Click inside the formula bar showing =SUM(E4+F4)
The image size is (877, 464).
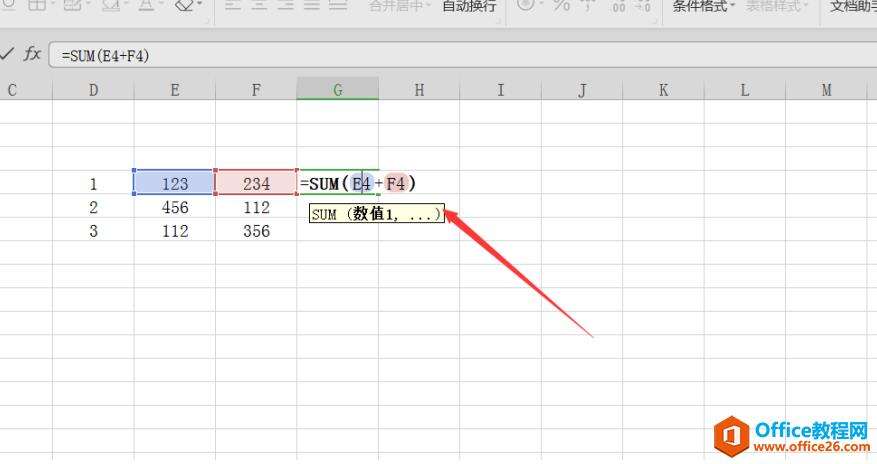[463, 55]
